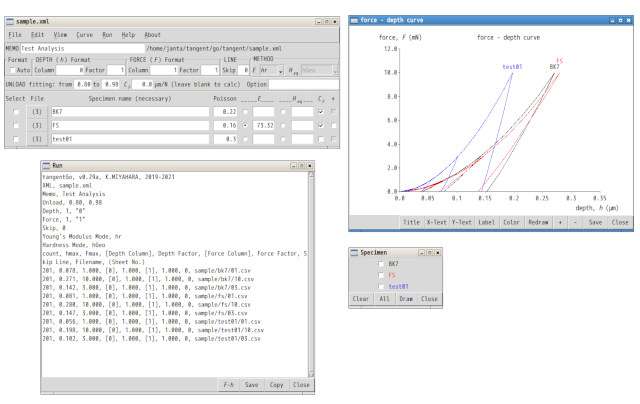This screenshot has height=404, width=640.
Task: Click the UNLOAD fitting to field
Action: pyautogui.click(x=110, y=84)
